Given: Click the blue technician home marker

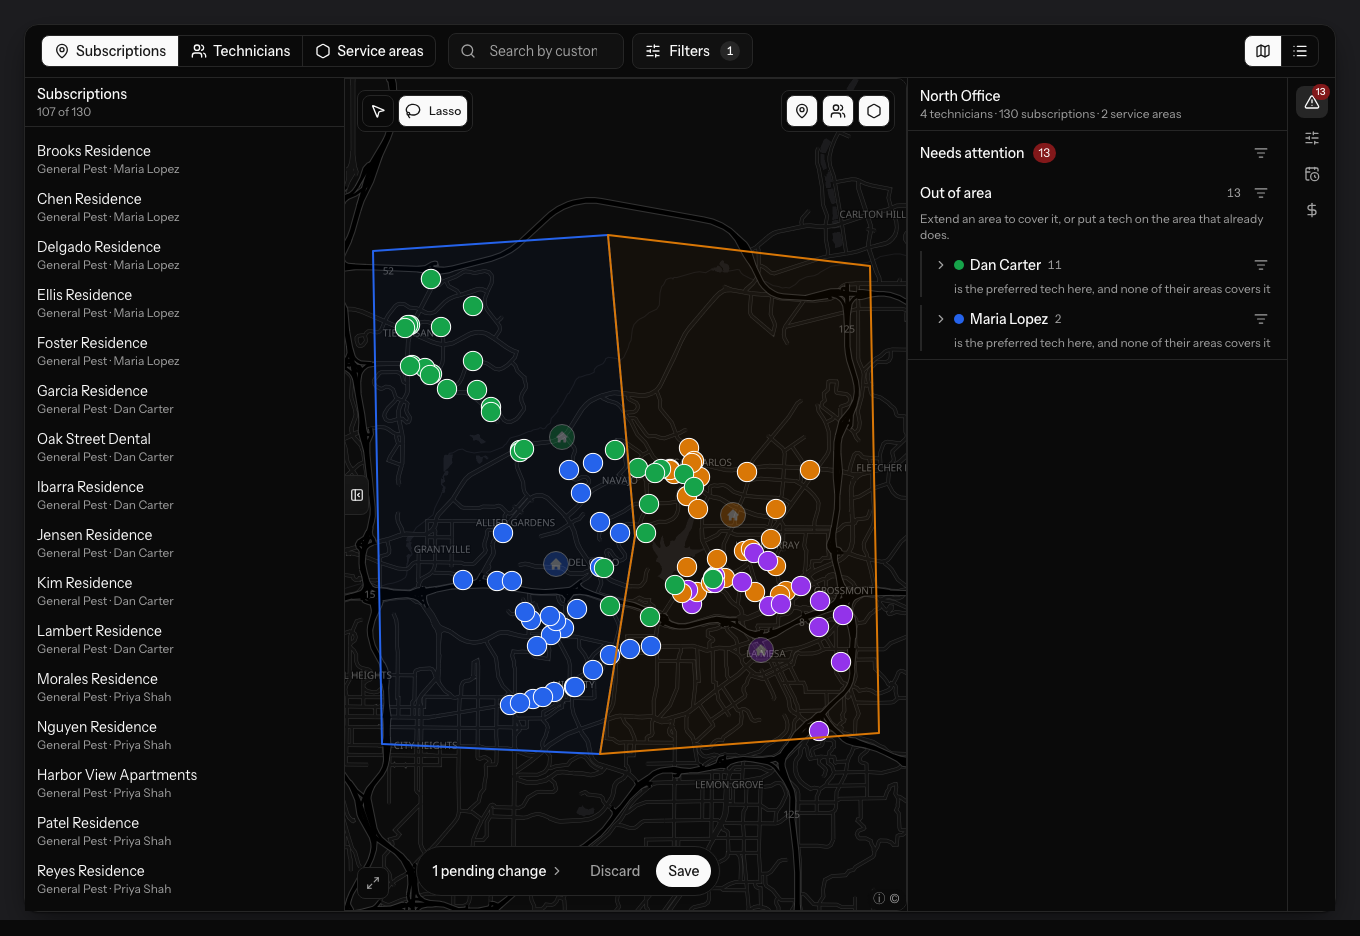Looking at the screenshot, I should (x=556, y=564).
